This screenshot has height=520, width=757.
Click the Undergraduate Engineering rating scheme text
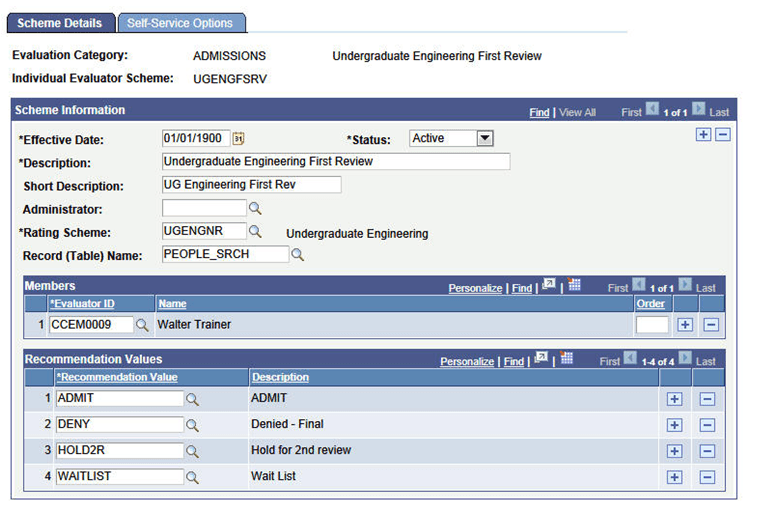coord(357,234)
